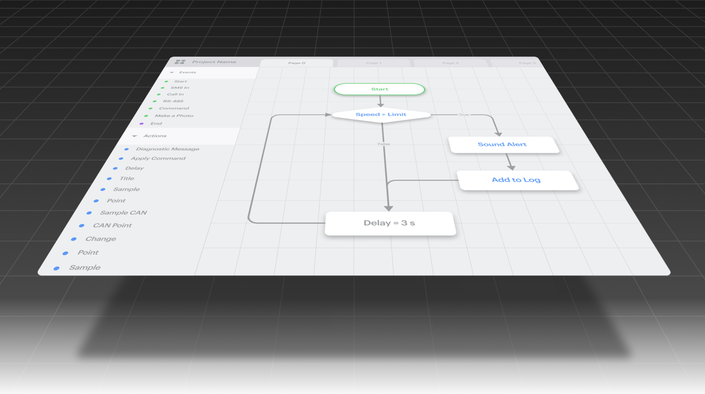Click the green Start node on canvas
Image resolution: width=705 pixels, height=394 pixels.
click(x=379, y=89)
